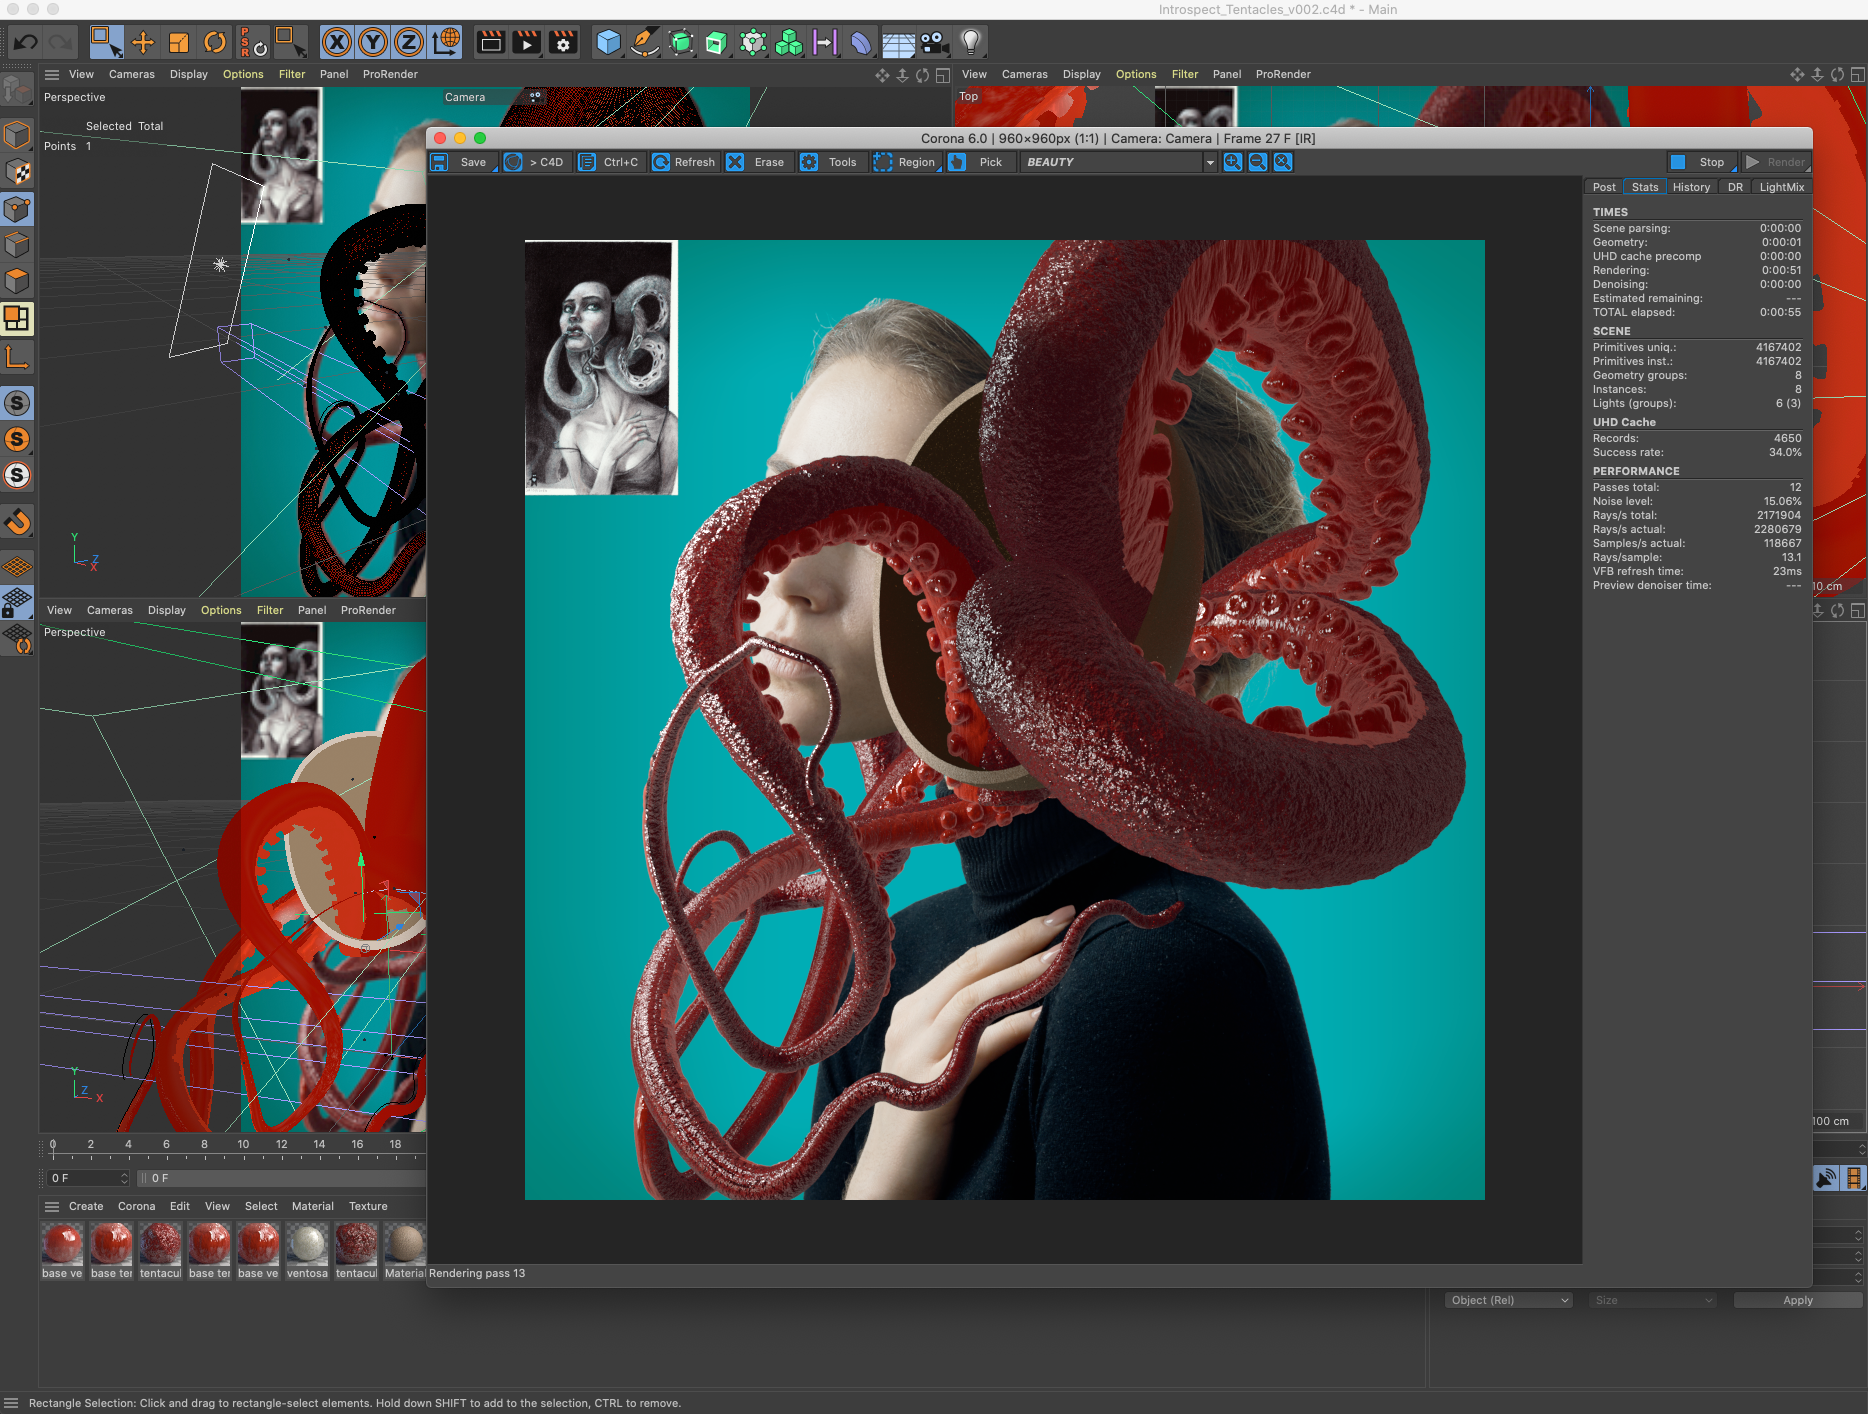
Task: Switch to the Post tab
Action: (x=1604, y=187)
